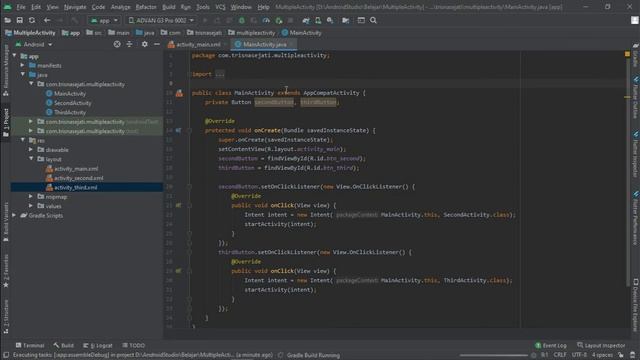Click the Search Everywhere magnifier icon

tap(373, 20)
